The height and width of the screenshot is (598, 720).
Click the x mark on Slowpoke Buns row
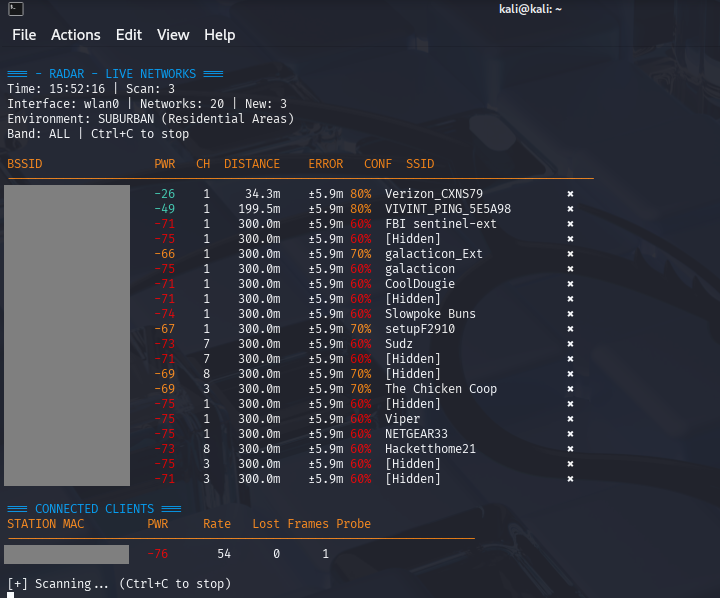(570, 314)
